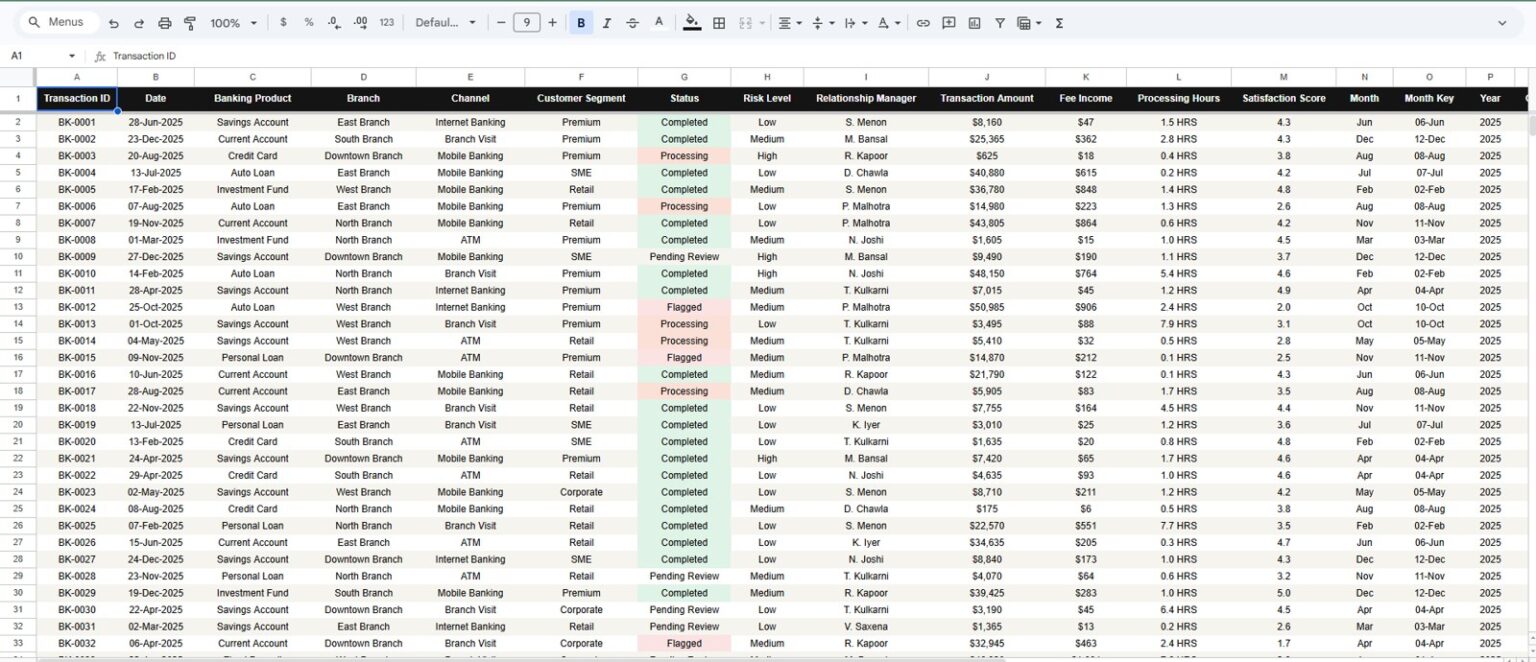Print the spreadsheet
Image resolution: width=1536 pixels, height=662 pixels.
click(x=165, y=23)
